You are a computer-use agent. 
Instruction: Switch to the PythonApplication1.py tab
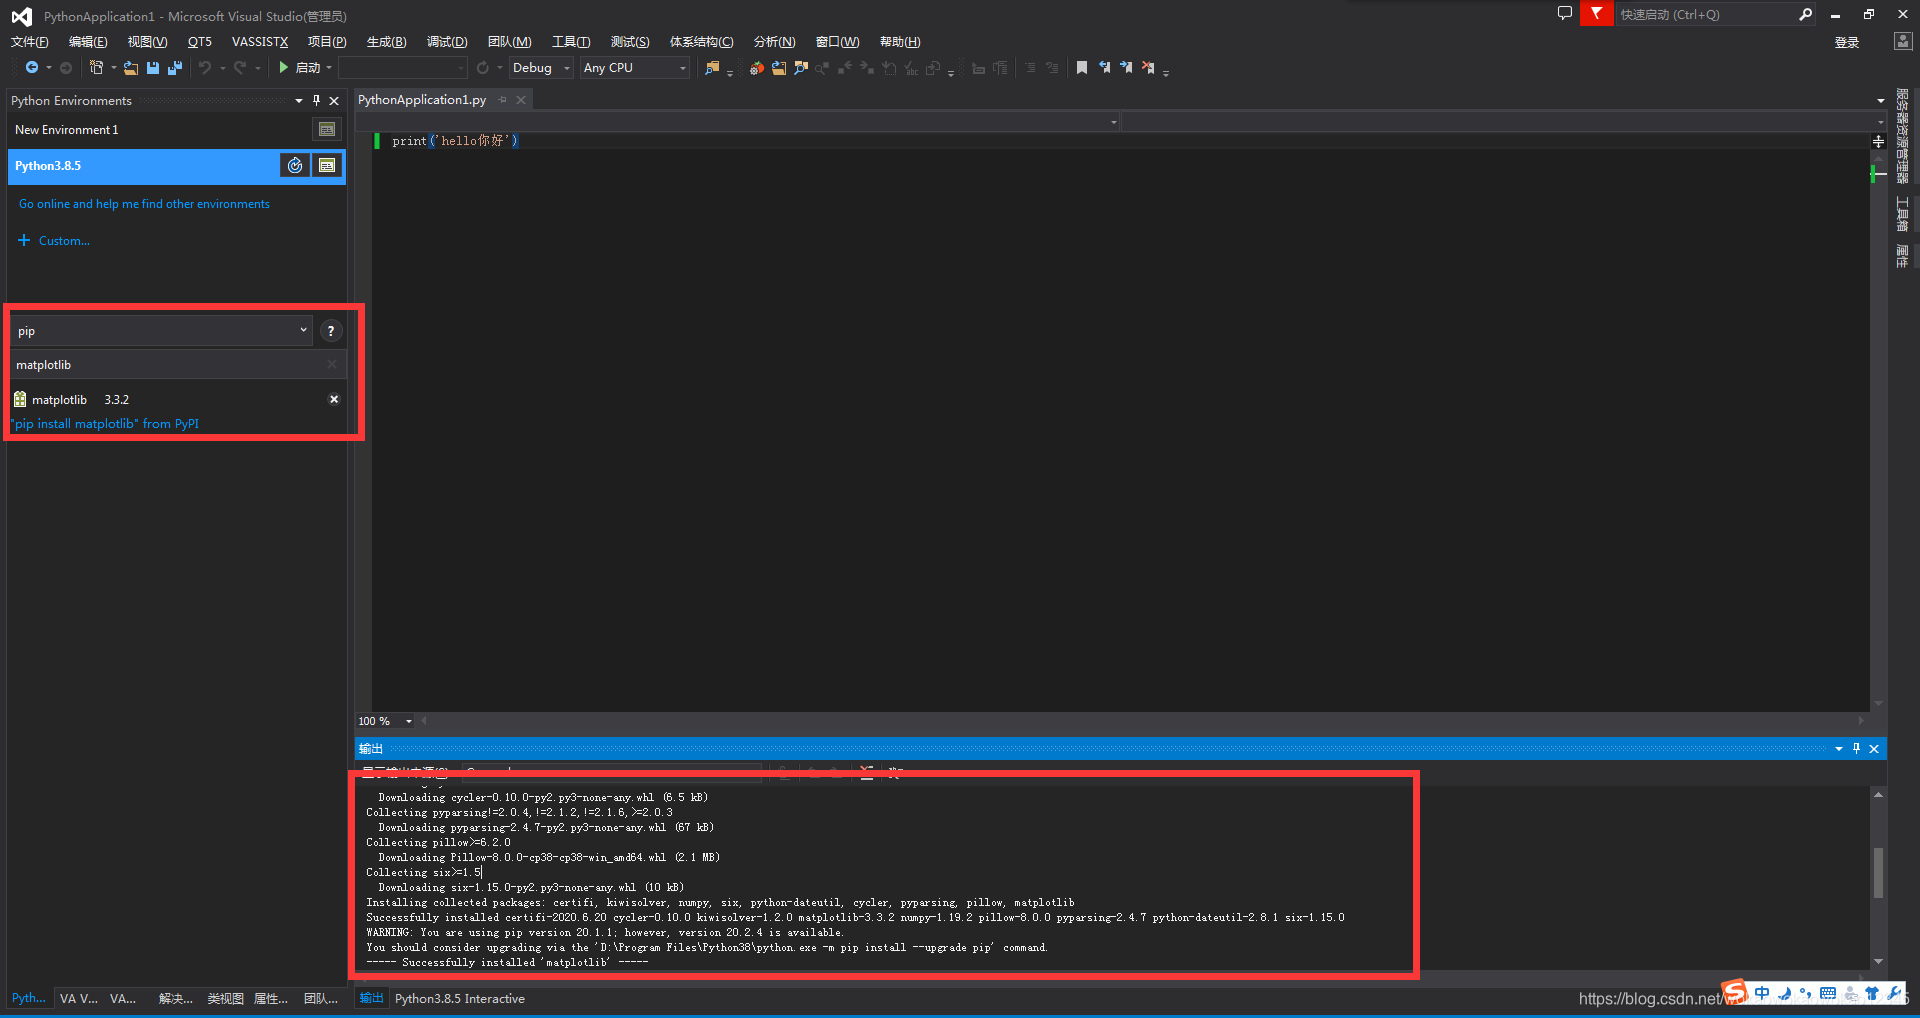(422, 100)
